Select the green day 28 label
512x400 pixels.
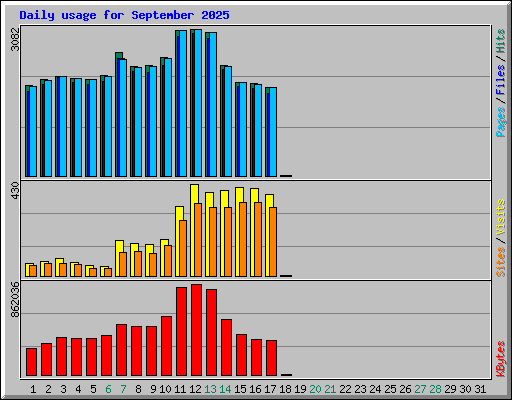coord(435,389)
